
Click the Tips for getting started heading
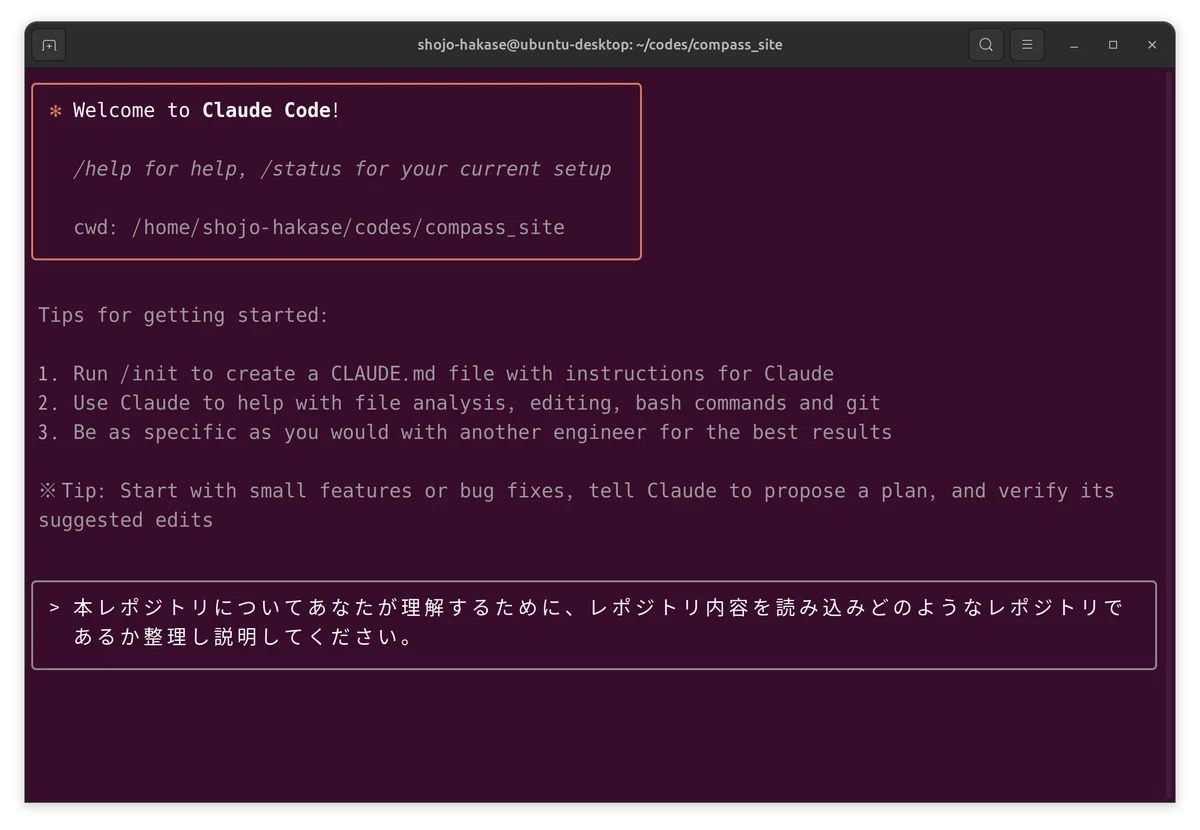184,316
